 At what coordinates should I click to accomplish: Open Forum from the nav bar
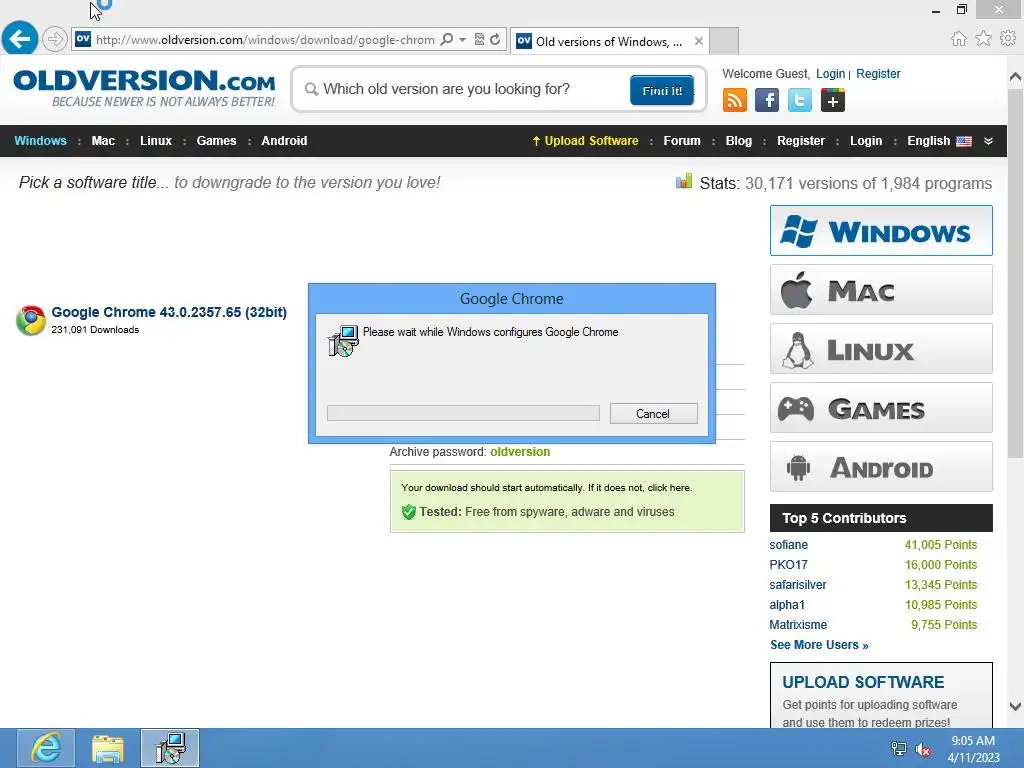(682, 140)
